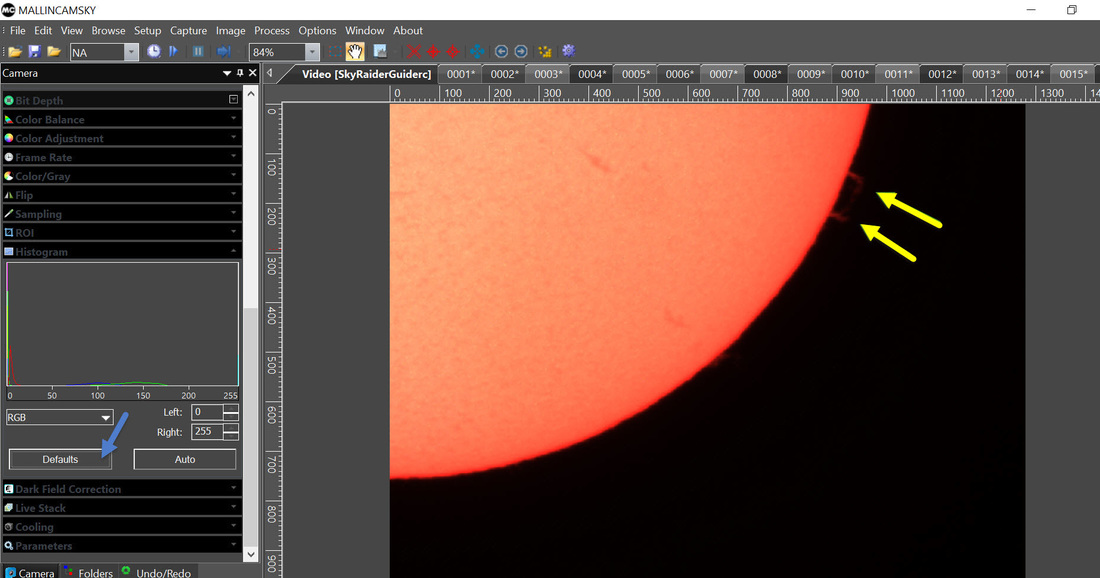Click the tab scroll left arrow

click(x=269, y=73)
